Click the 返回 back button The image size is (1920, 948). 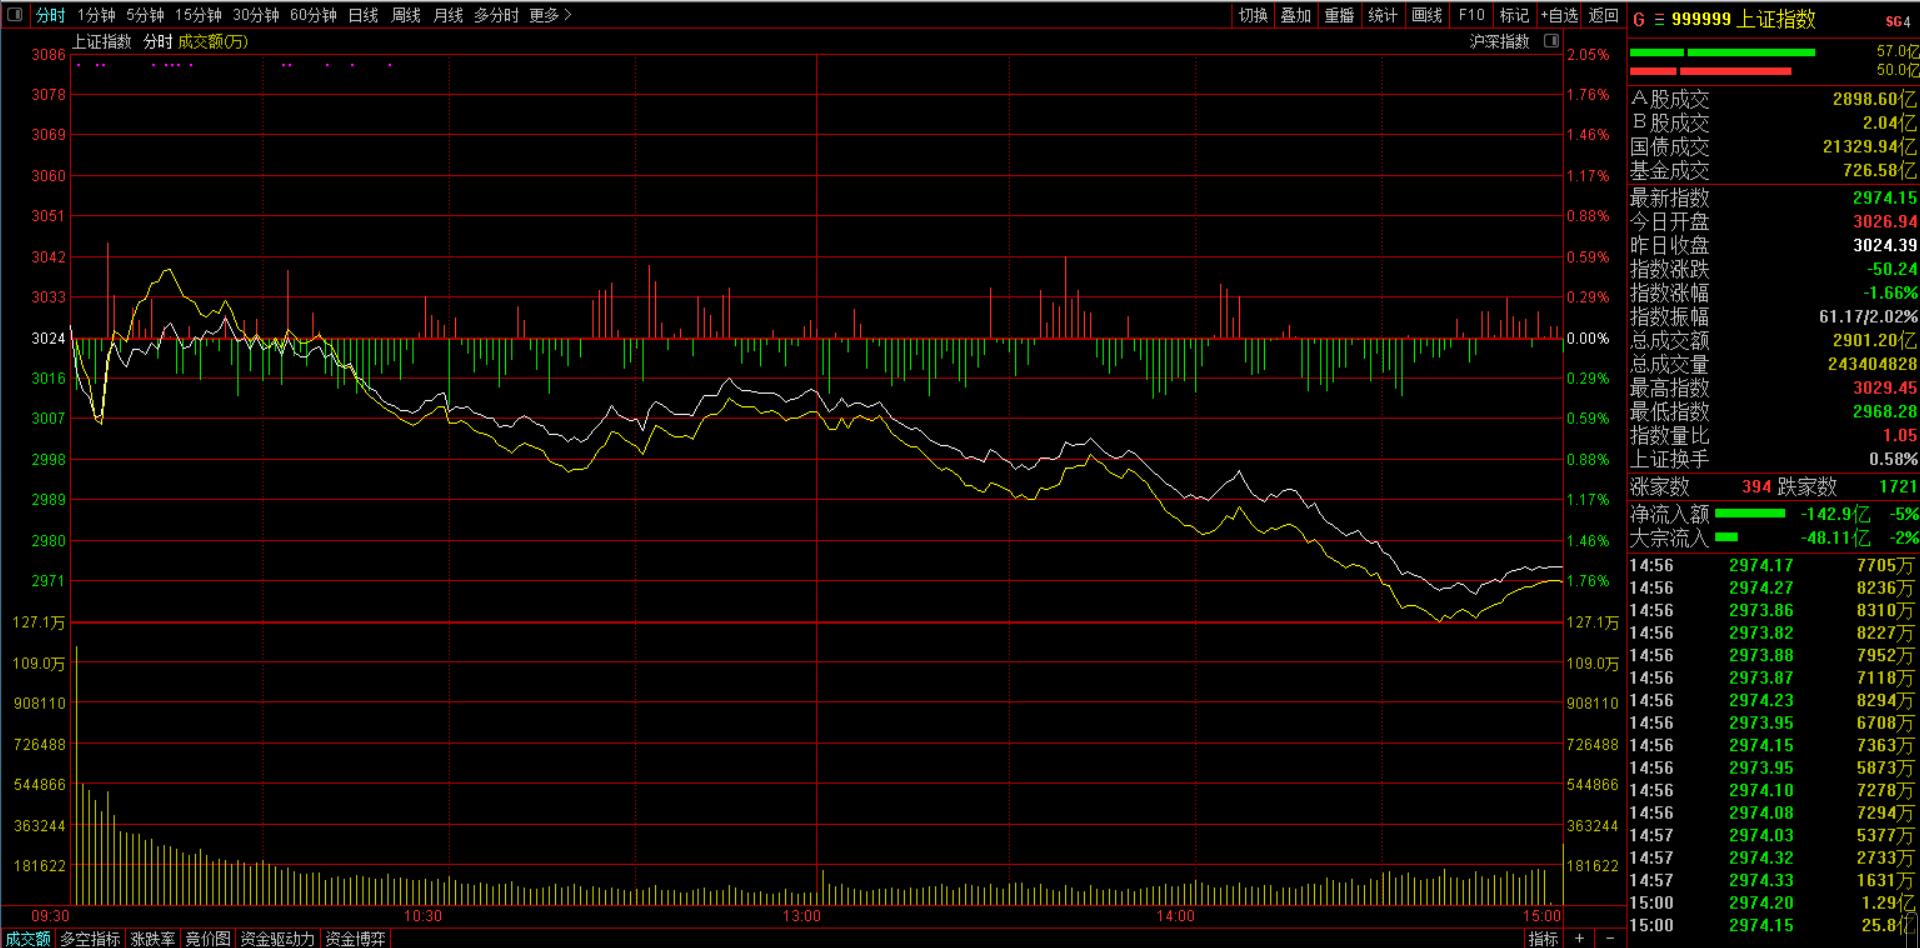click(1603, 15)
